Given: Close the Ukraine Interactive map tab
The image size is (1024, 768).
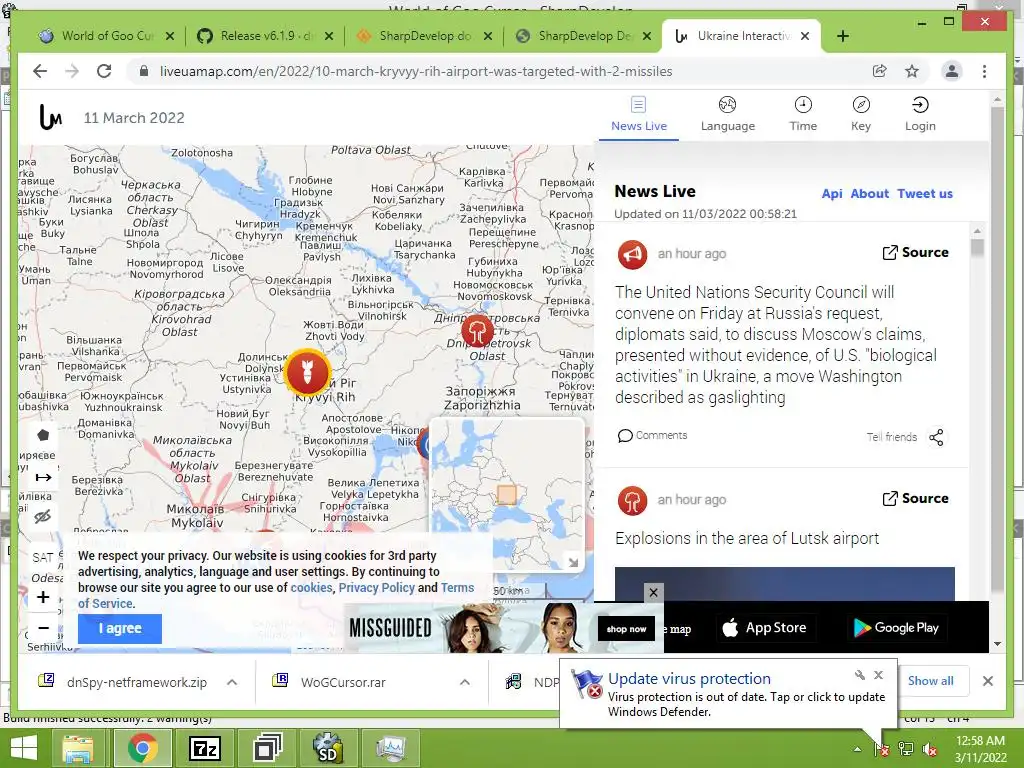Looking at the screenshot, I should point(805,36).
